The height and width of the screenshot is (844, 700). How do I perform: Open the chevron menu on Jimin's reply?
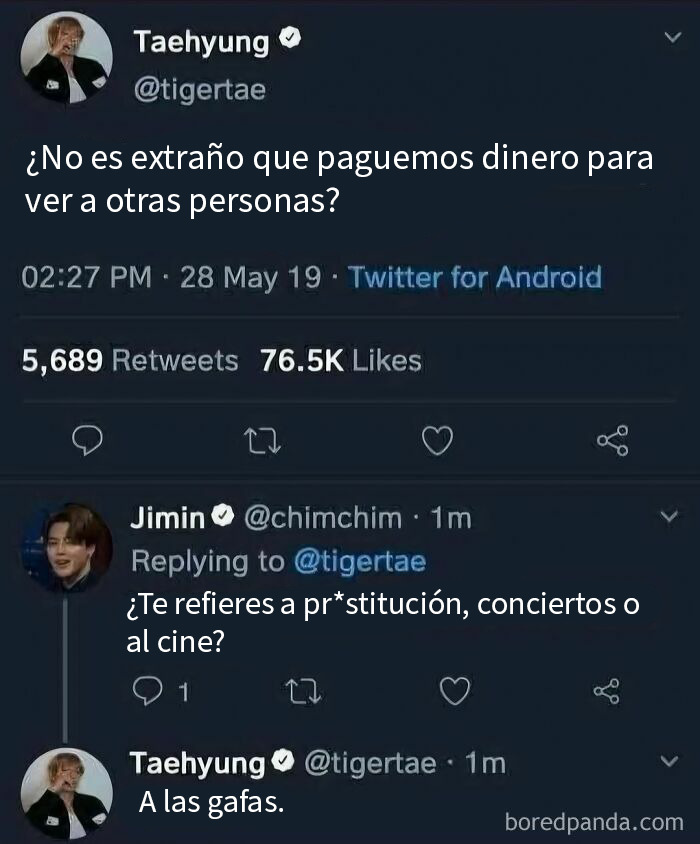click(668, 513)
